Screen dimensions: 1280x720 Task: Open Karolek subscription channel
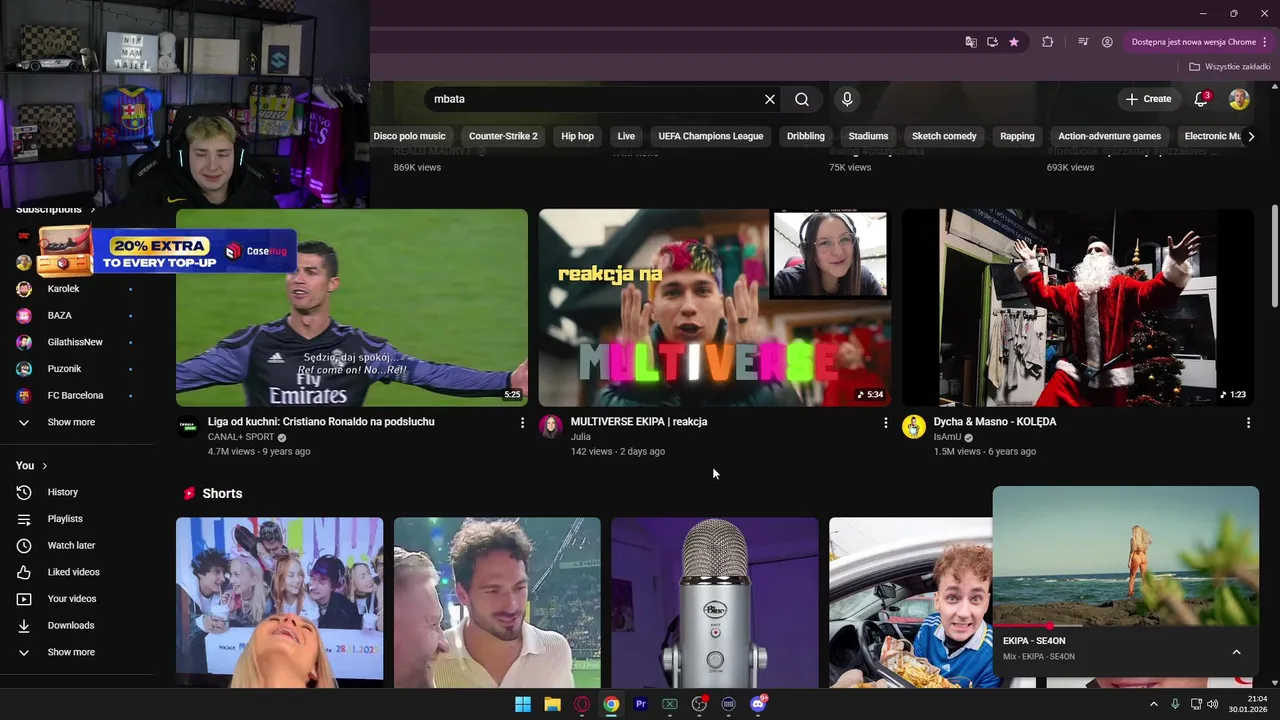click(63, 289)
